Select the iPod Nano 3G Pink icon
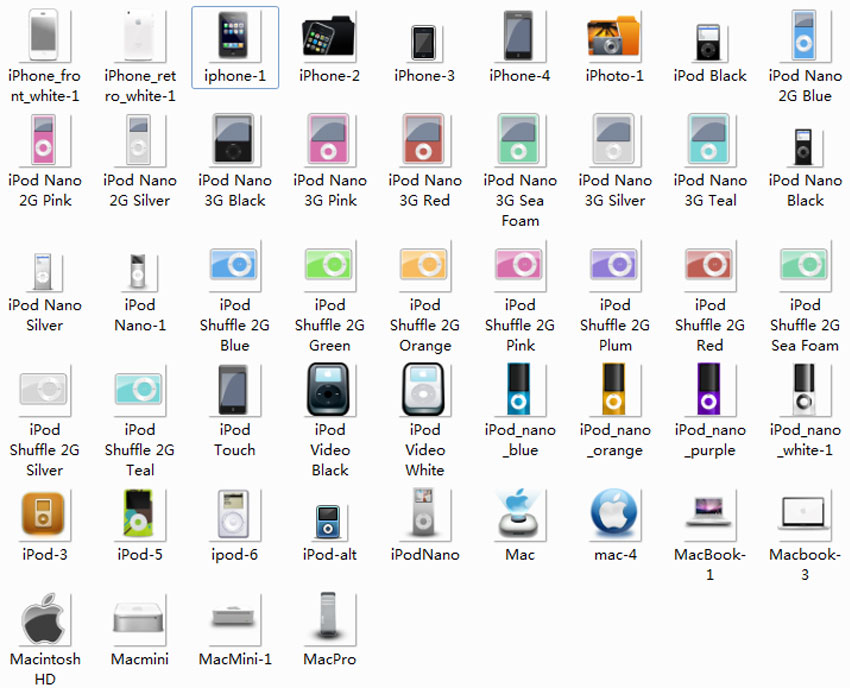Screen dimensions: 850x699 click(329, 139)
